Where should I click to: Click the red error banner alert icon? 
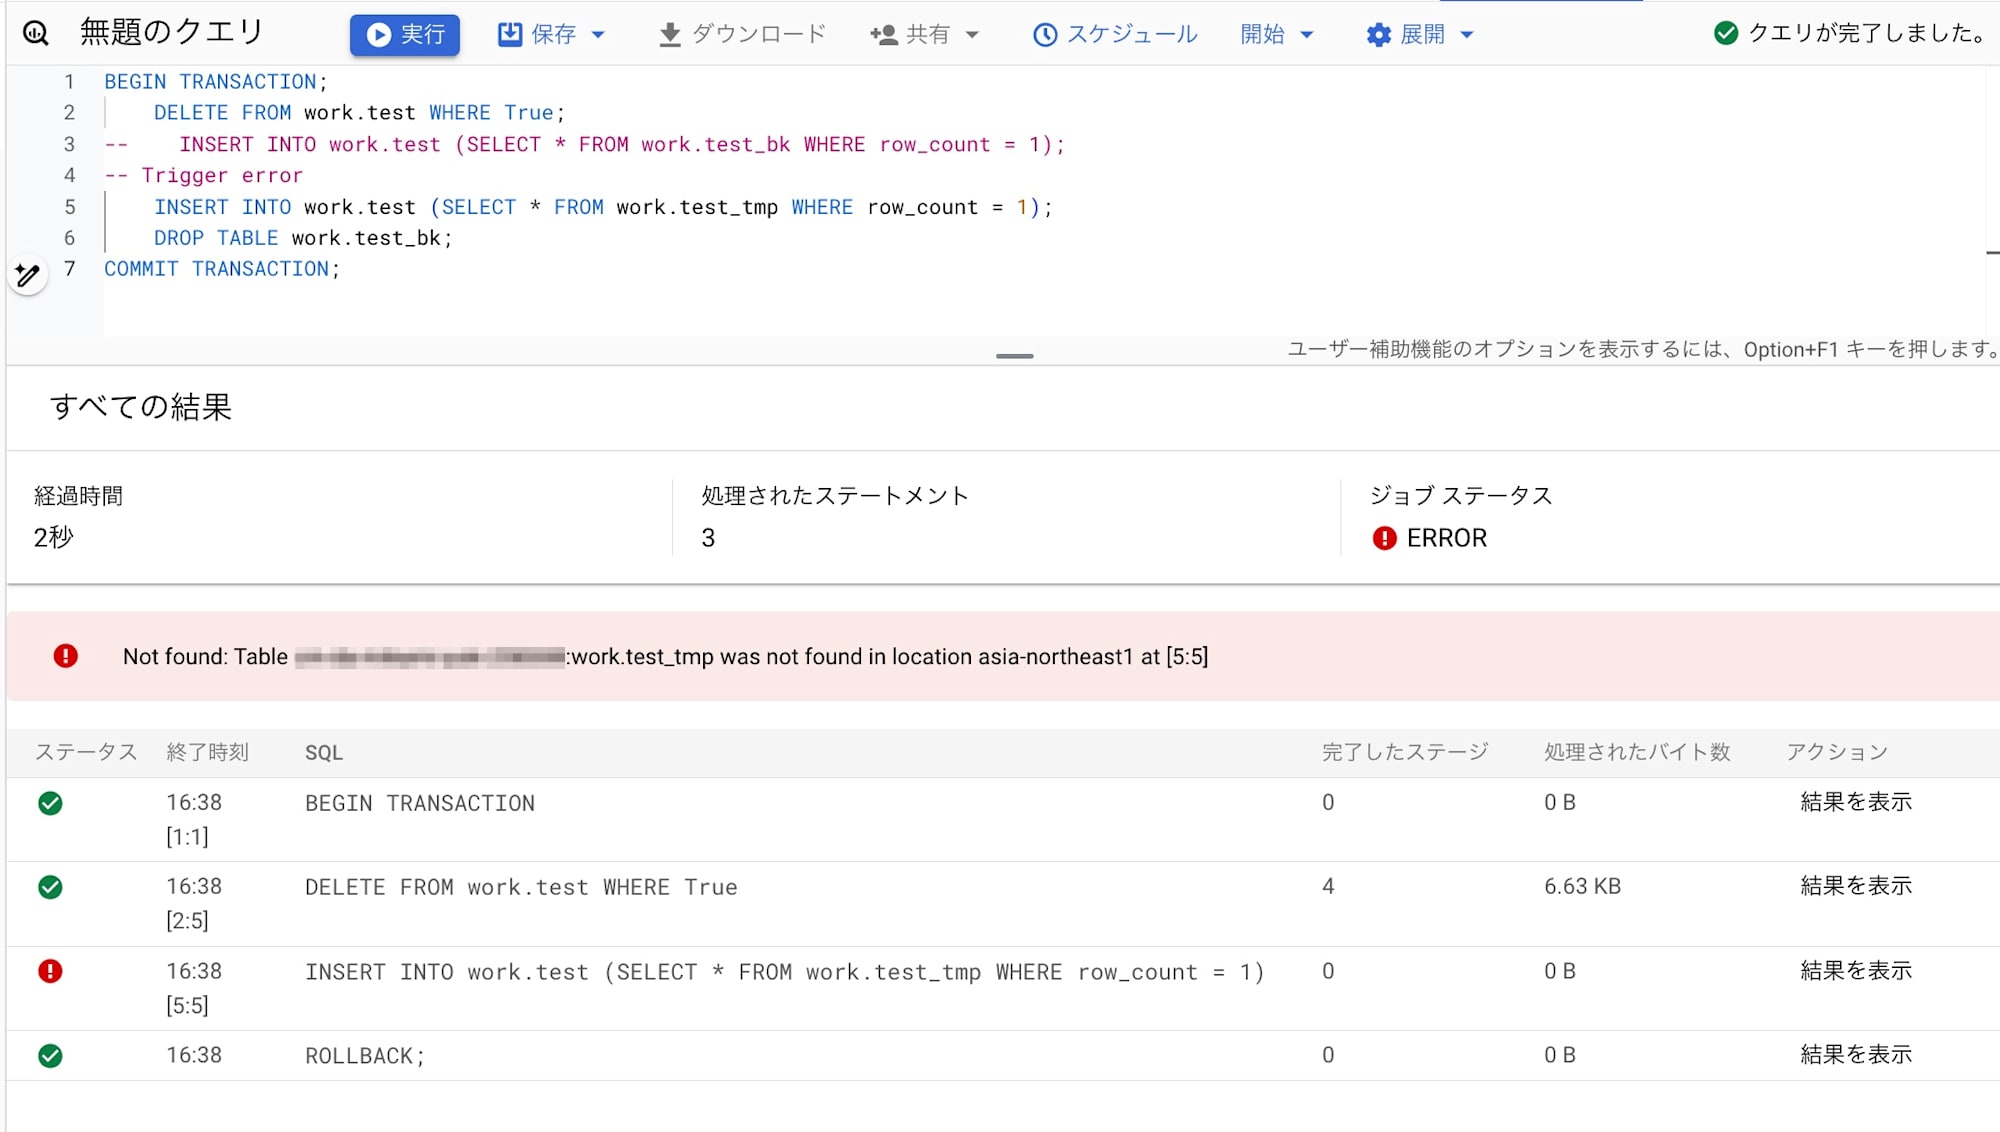(66, 656)
